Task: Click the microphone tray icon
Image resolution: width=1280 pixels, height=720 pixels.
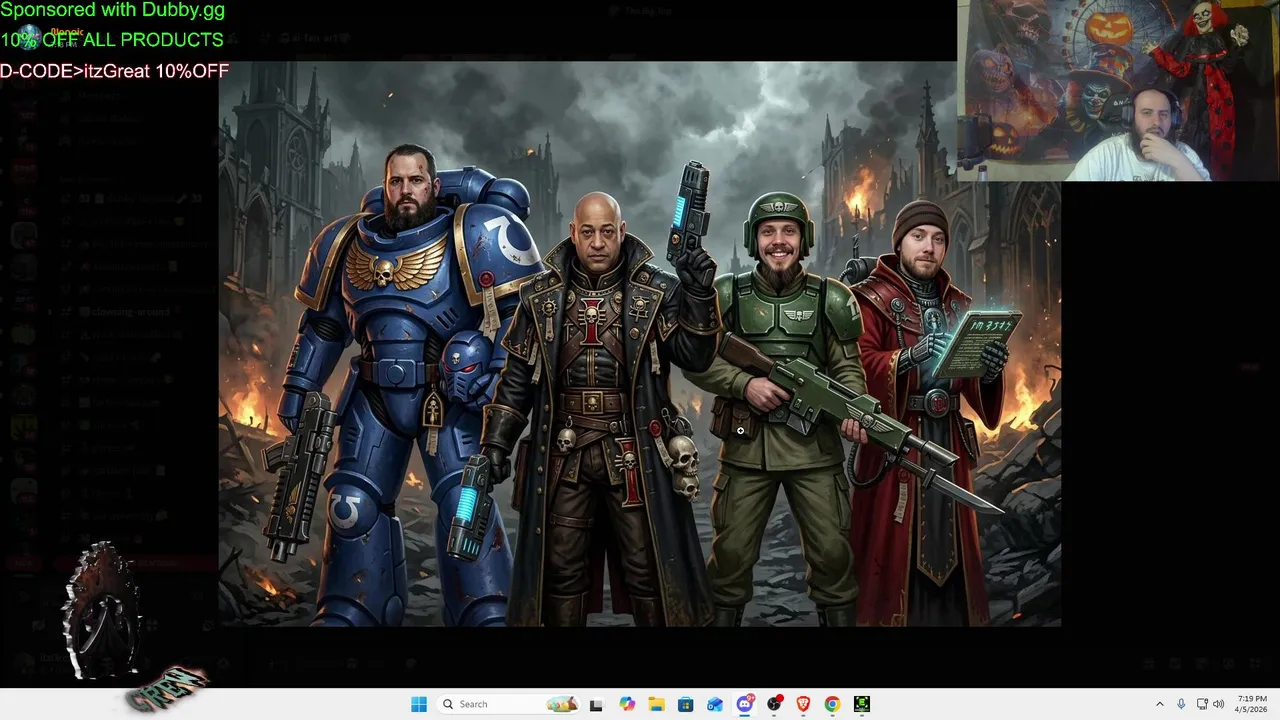Action: [1181, 704]
